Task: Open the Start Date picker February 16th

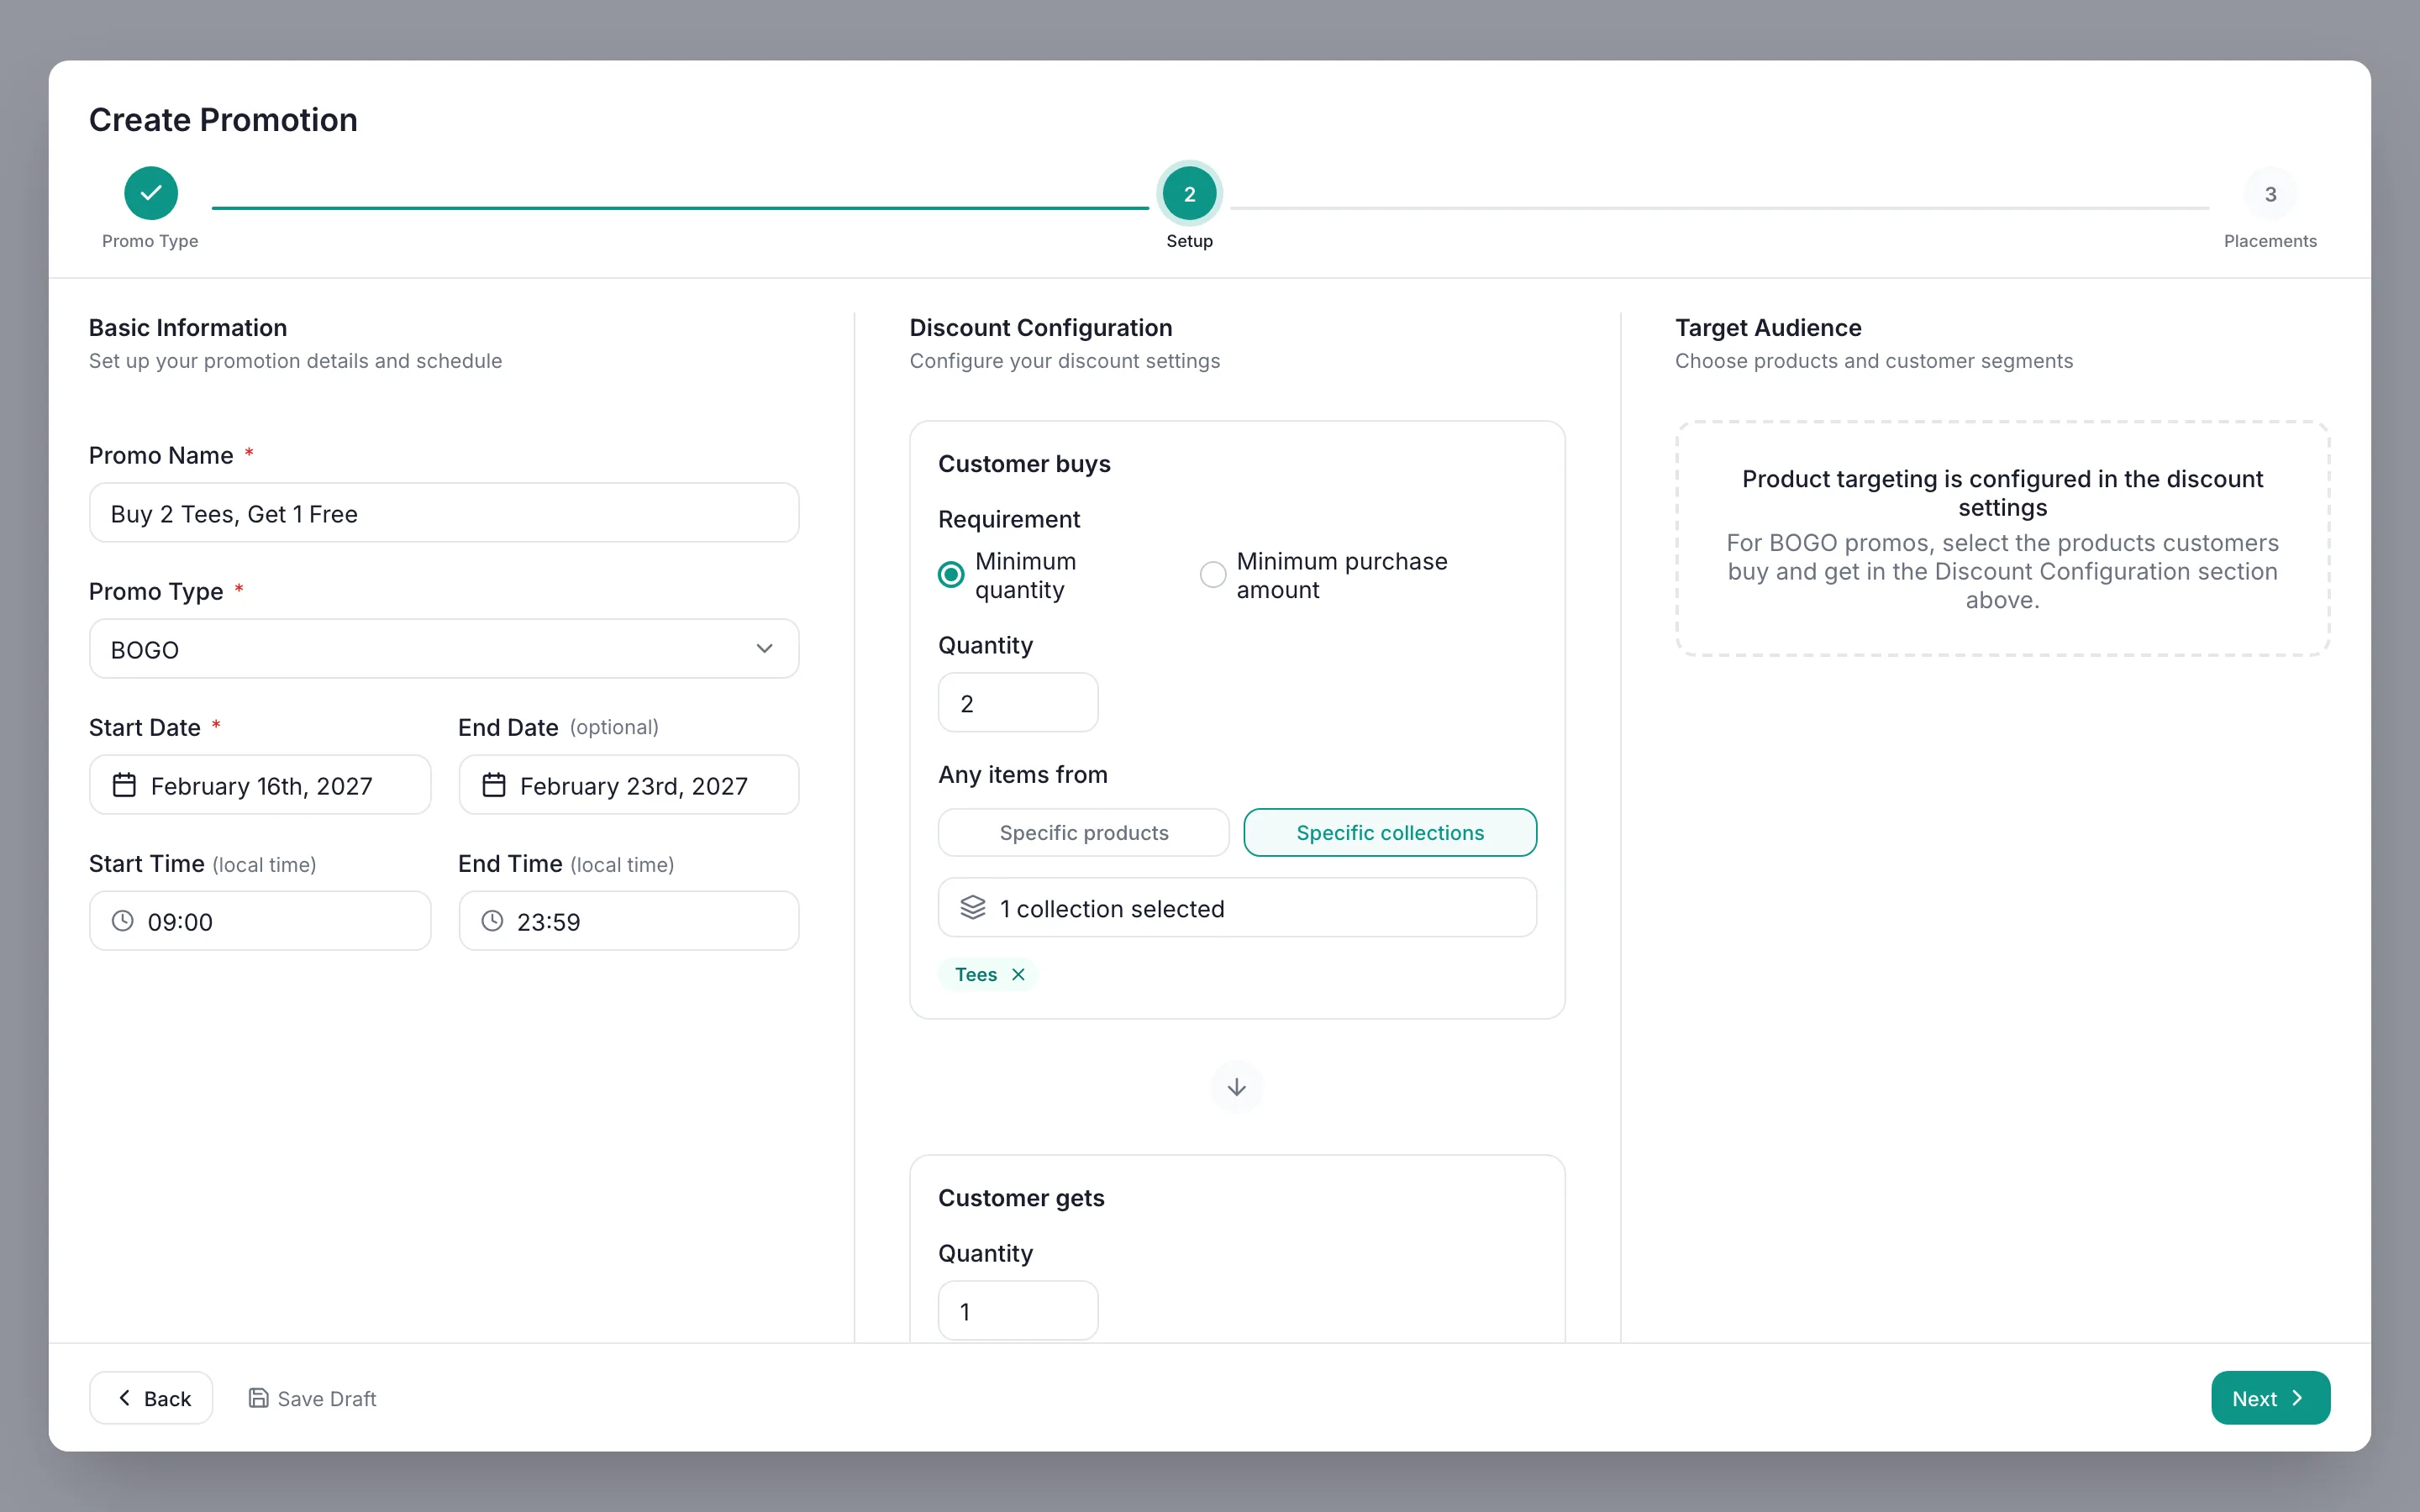Action: (x=260, y=785)
